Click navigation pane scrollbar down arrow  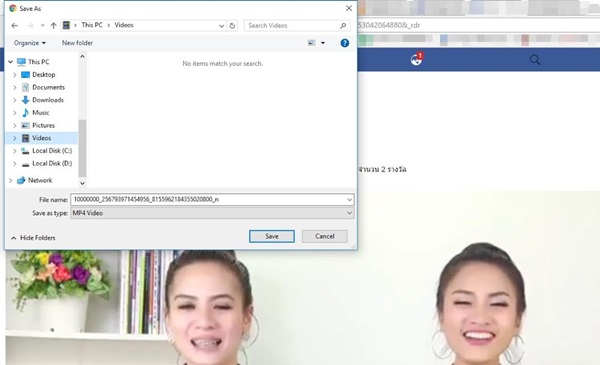point(82,183)
